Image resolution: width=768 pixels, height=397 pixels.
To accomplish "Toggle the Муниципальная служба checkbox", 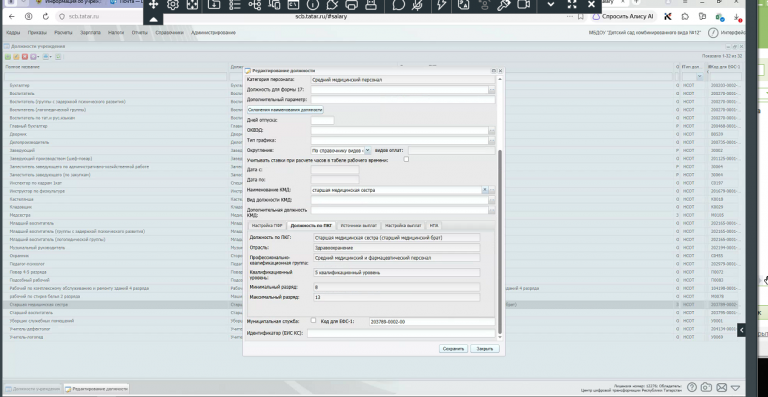I will pyautogui.click(x=313, y=321).
